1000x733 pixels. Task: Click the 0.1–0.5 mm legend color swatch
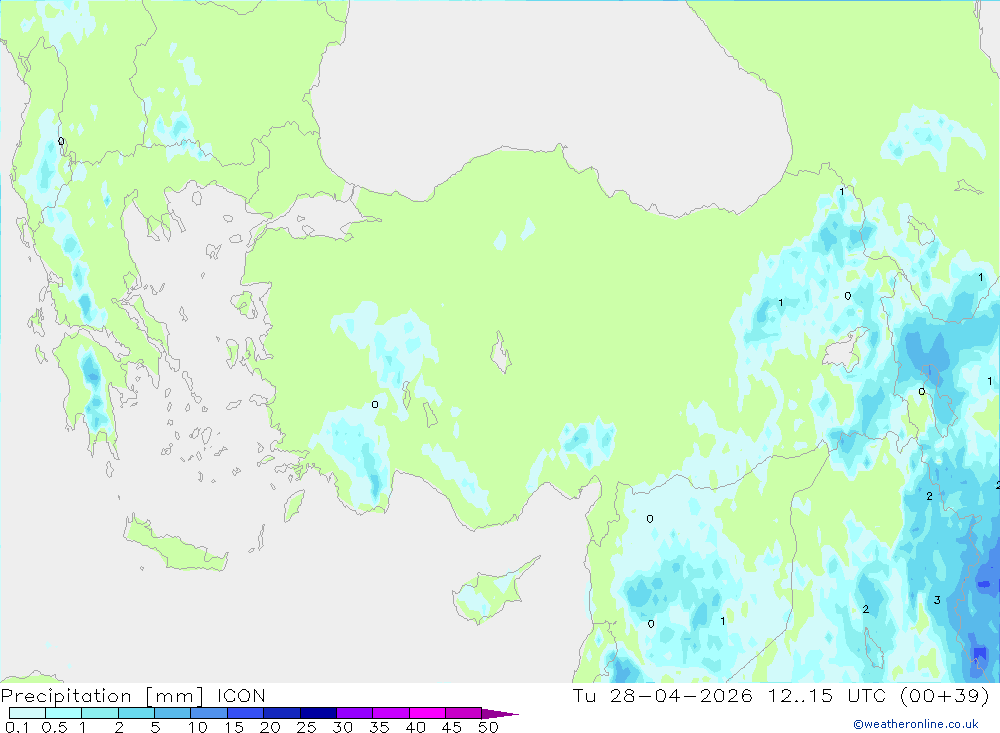(x=27, y=713)
